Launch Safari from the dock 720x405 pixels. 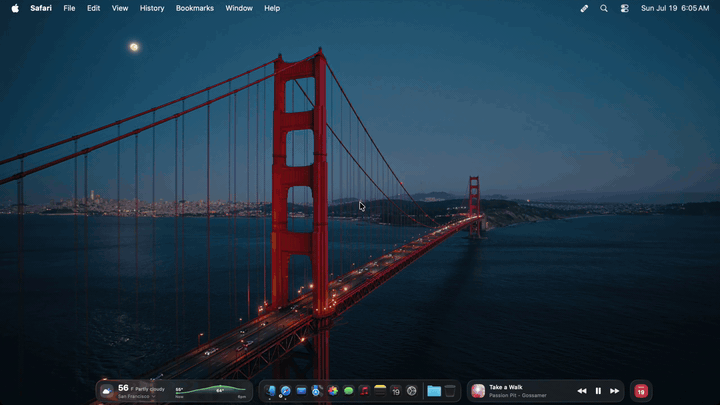286,391
